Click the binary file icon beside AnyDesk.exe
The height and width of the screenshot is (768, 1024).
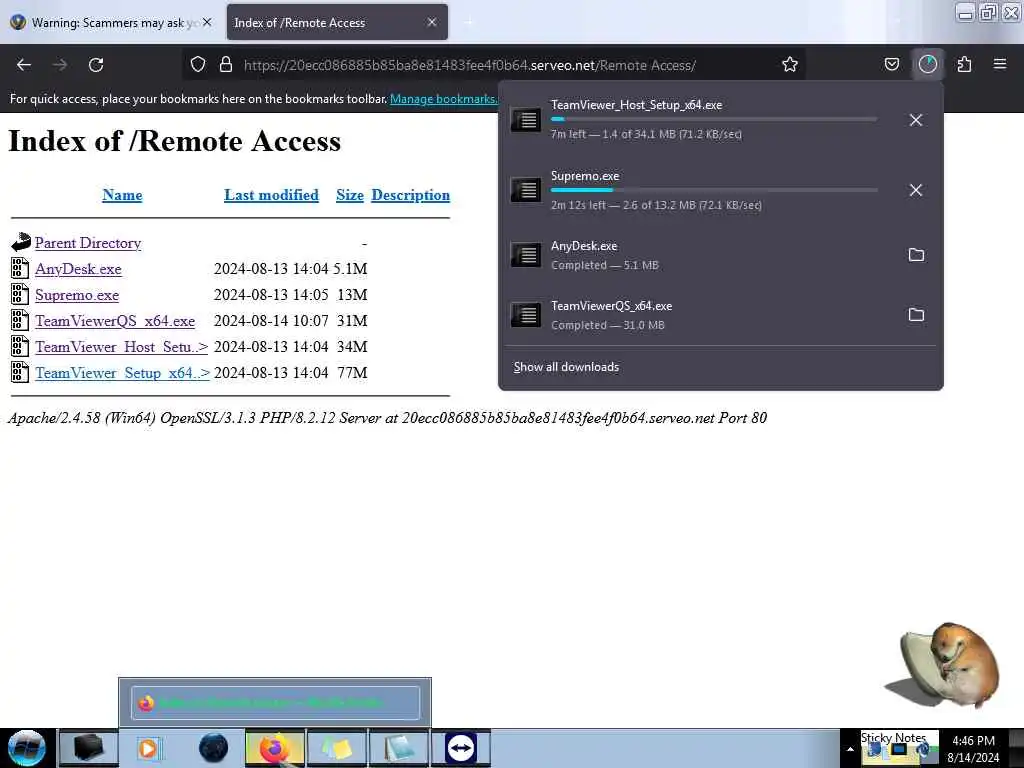pos(20,268)
